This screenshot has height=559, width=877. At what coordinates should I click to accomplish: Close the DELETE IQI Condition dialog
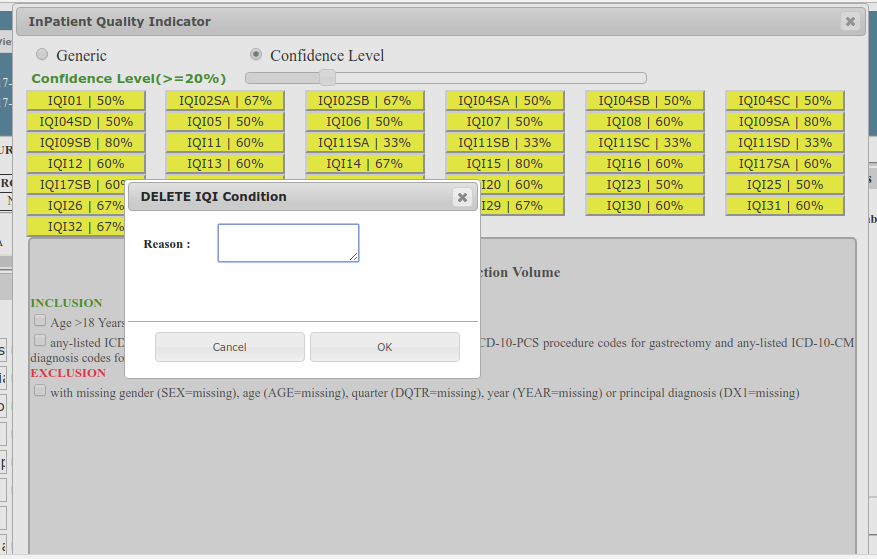point(462,197)
